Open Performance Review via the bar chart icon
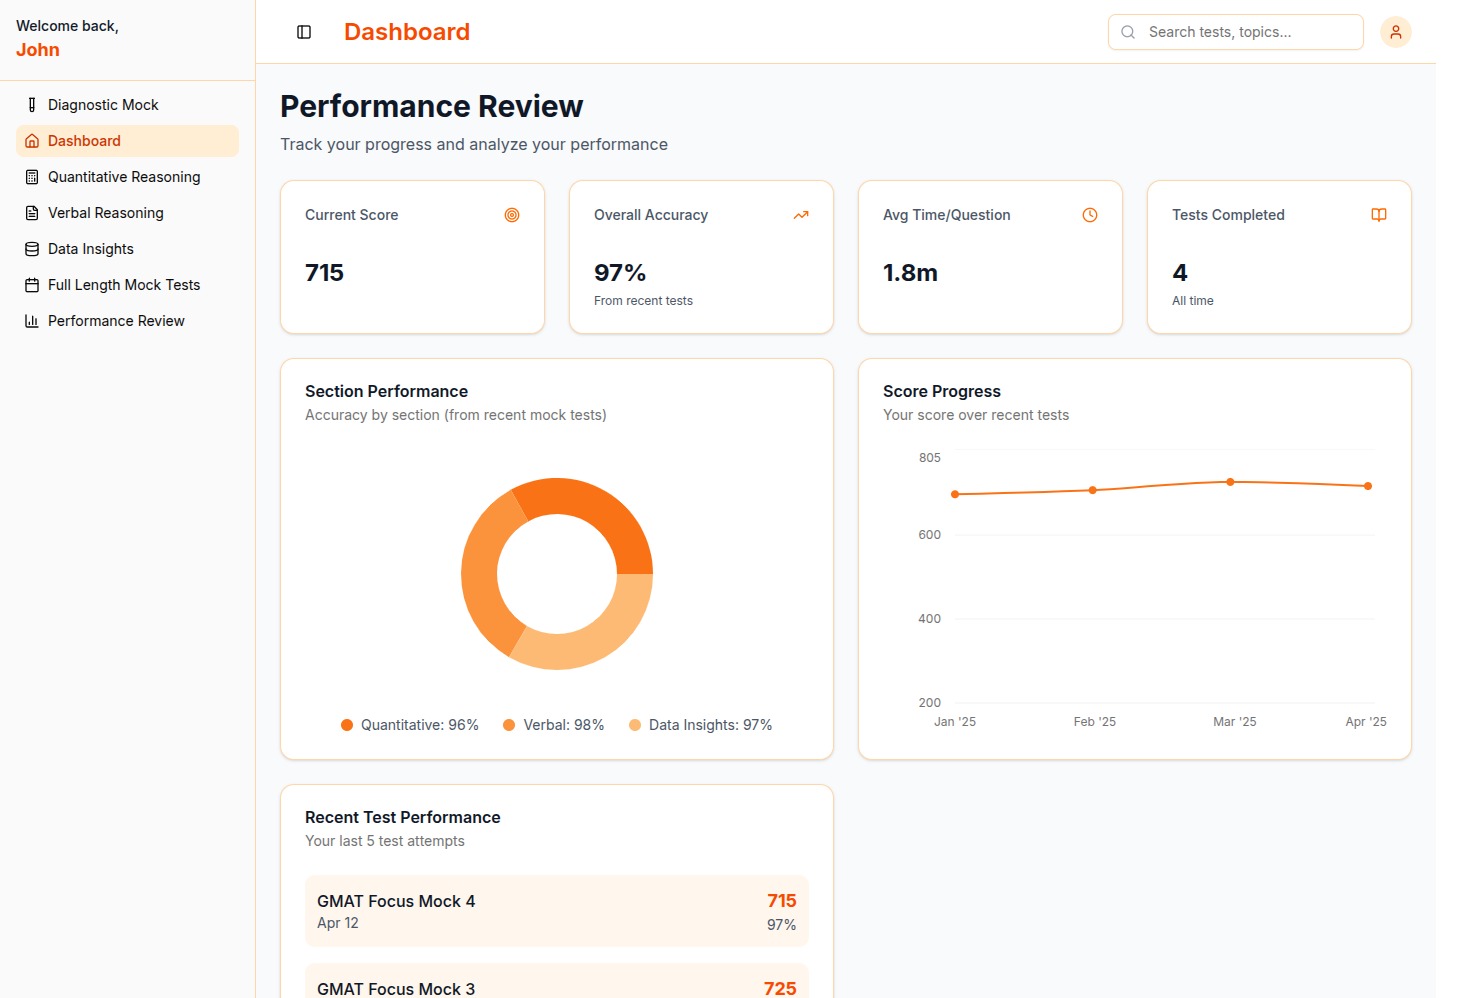 point(32,320)
